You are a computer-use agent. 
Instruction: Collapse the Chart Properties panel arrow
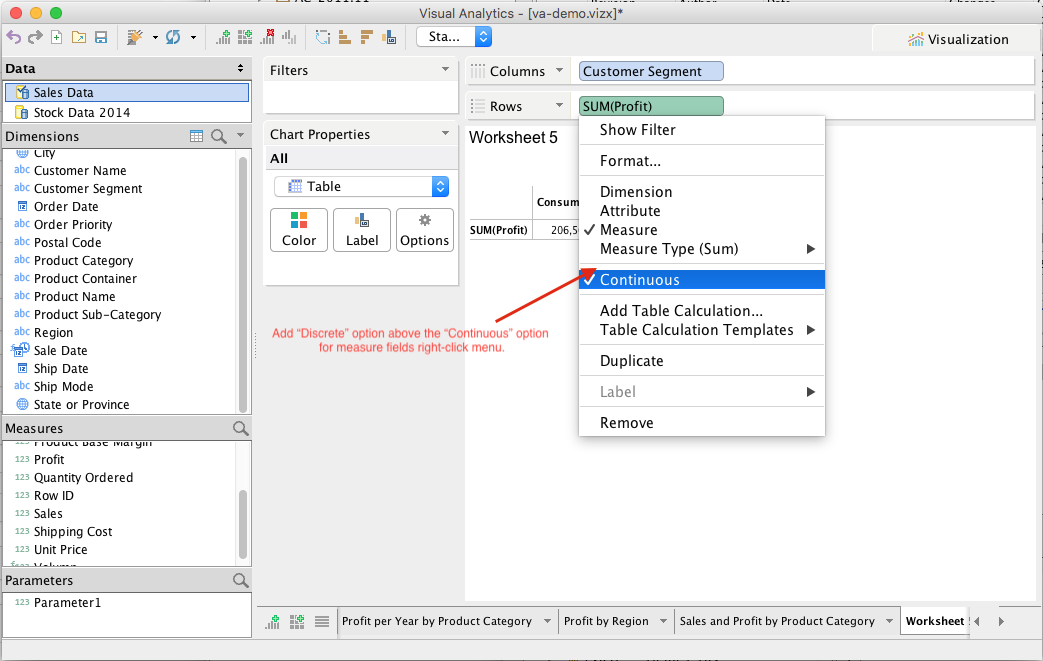[445, 133]
